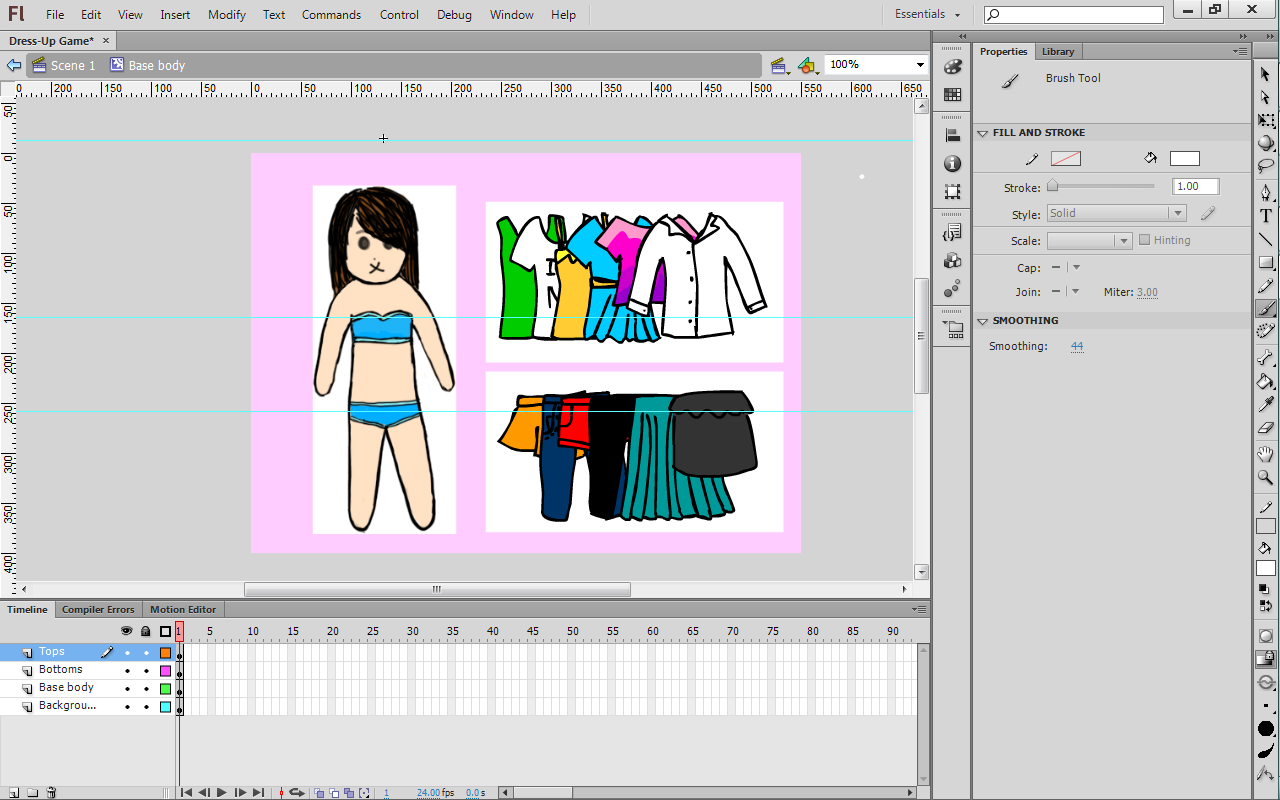The image size is (1280, 800).
Task: Click the Zoom magnifier tool
Action: pyautogui.click(x=1266, y=478)
